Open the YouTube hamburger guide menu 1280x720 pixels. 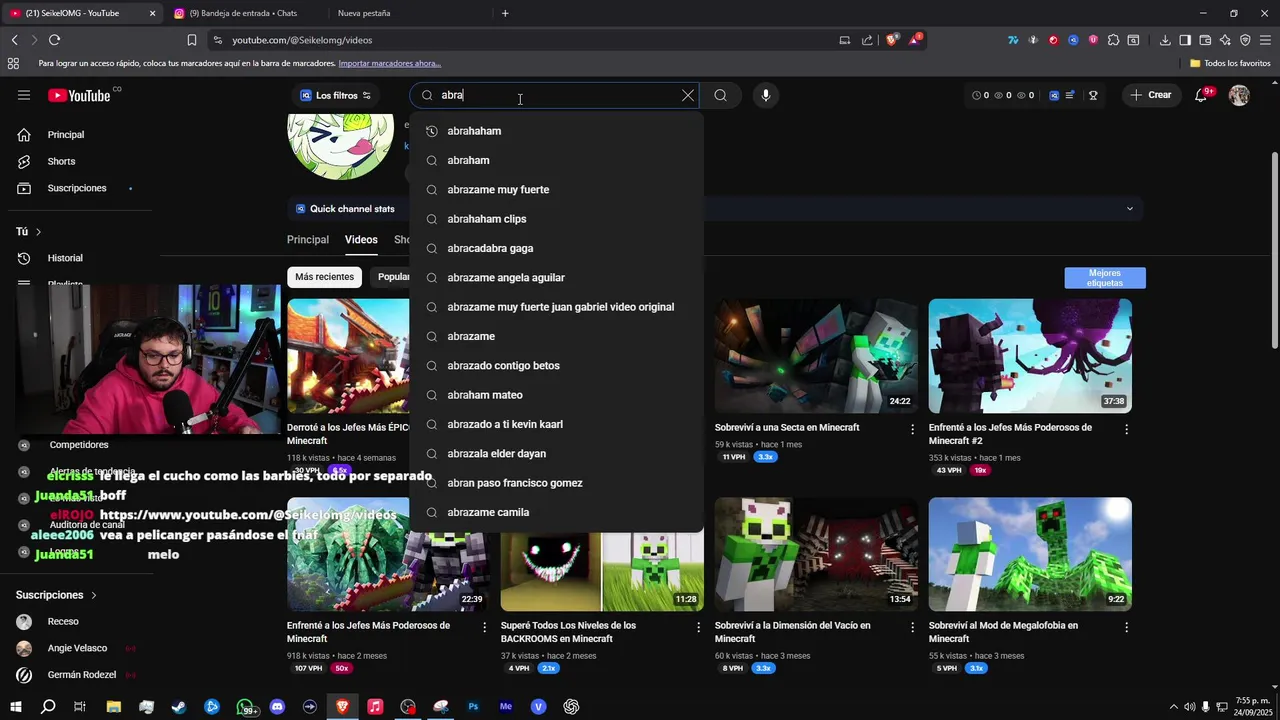[24, 95]
